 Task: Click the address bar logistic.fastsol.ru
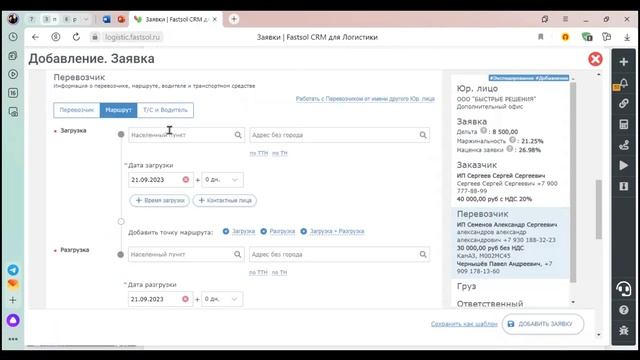[x=132, y=37]
